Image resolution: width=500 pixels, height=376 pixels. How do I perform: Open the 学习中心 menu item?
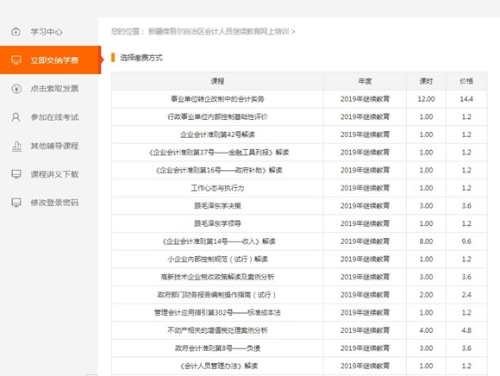pos(47,32)
